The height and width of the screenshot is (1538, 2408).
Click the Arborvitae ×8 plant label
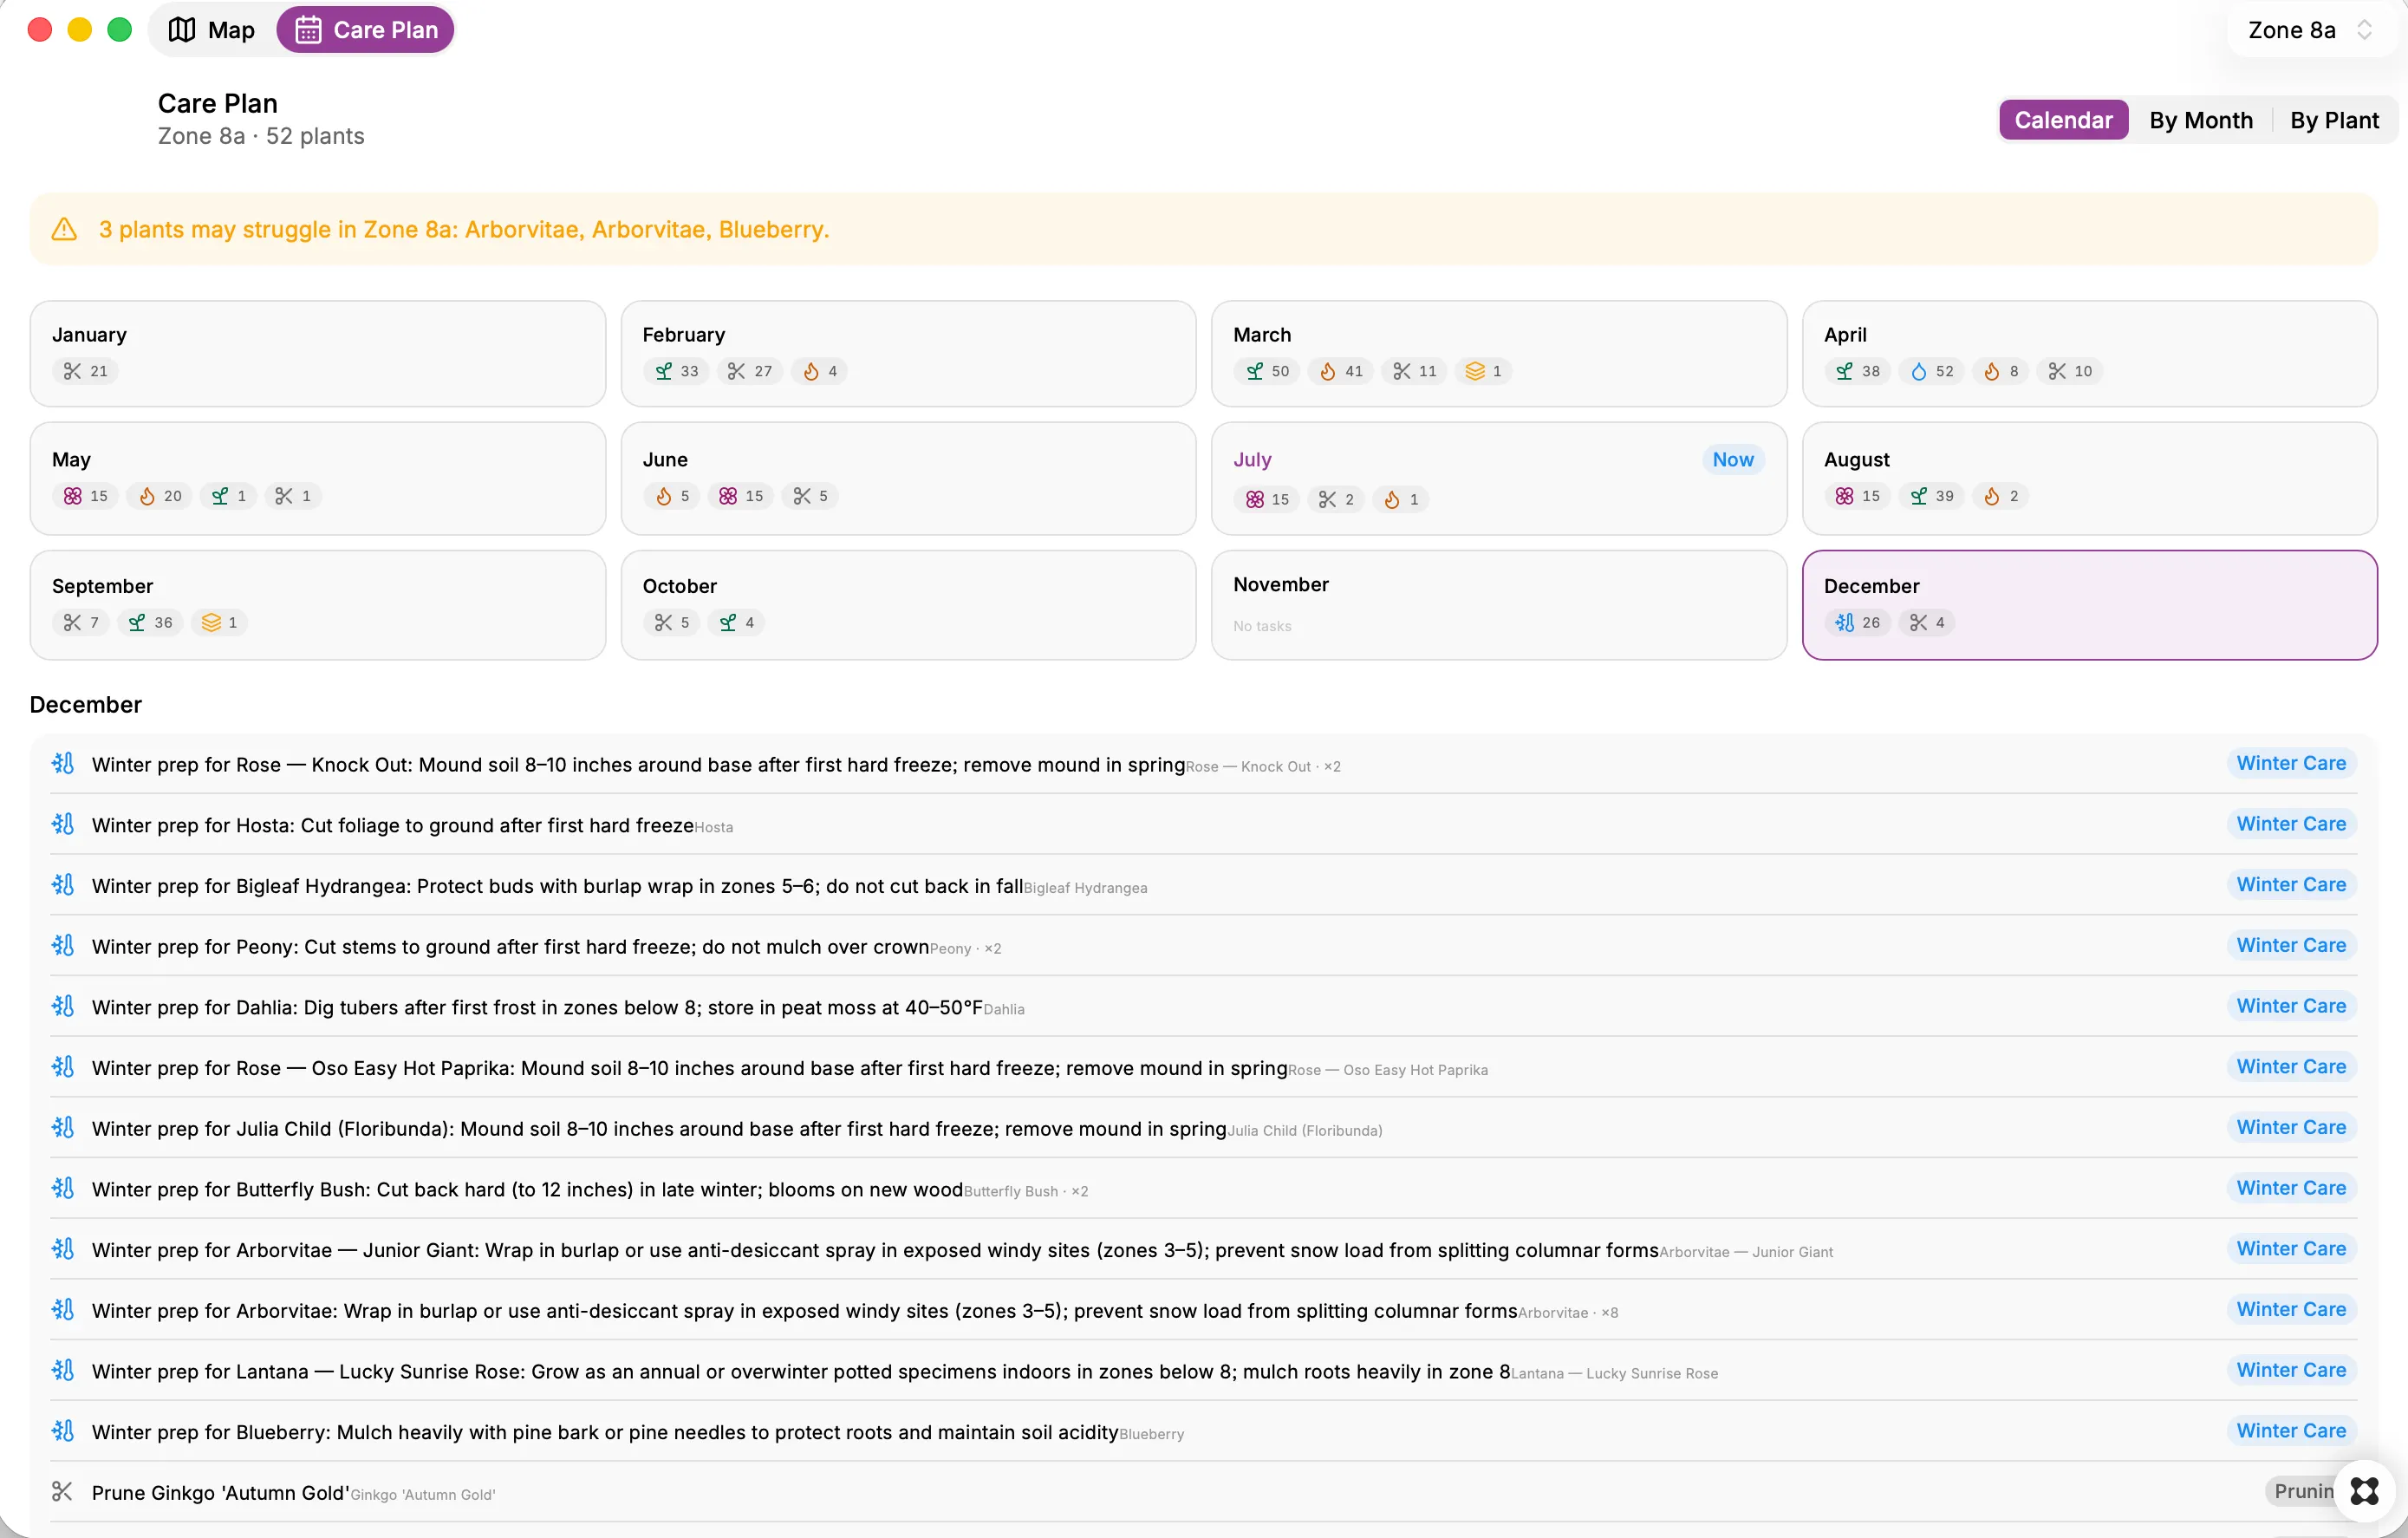pyautogui.click(x=1568, y=1313)
